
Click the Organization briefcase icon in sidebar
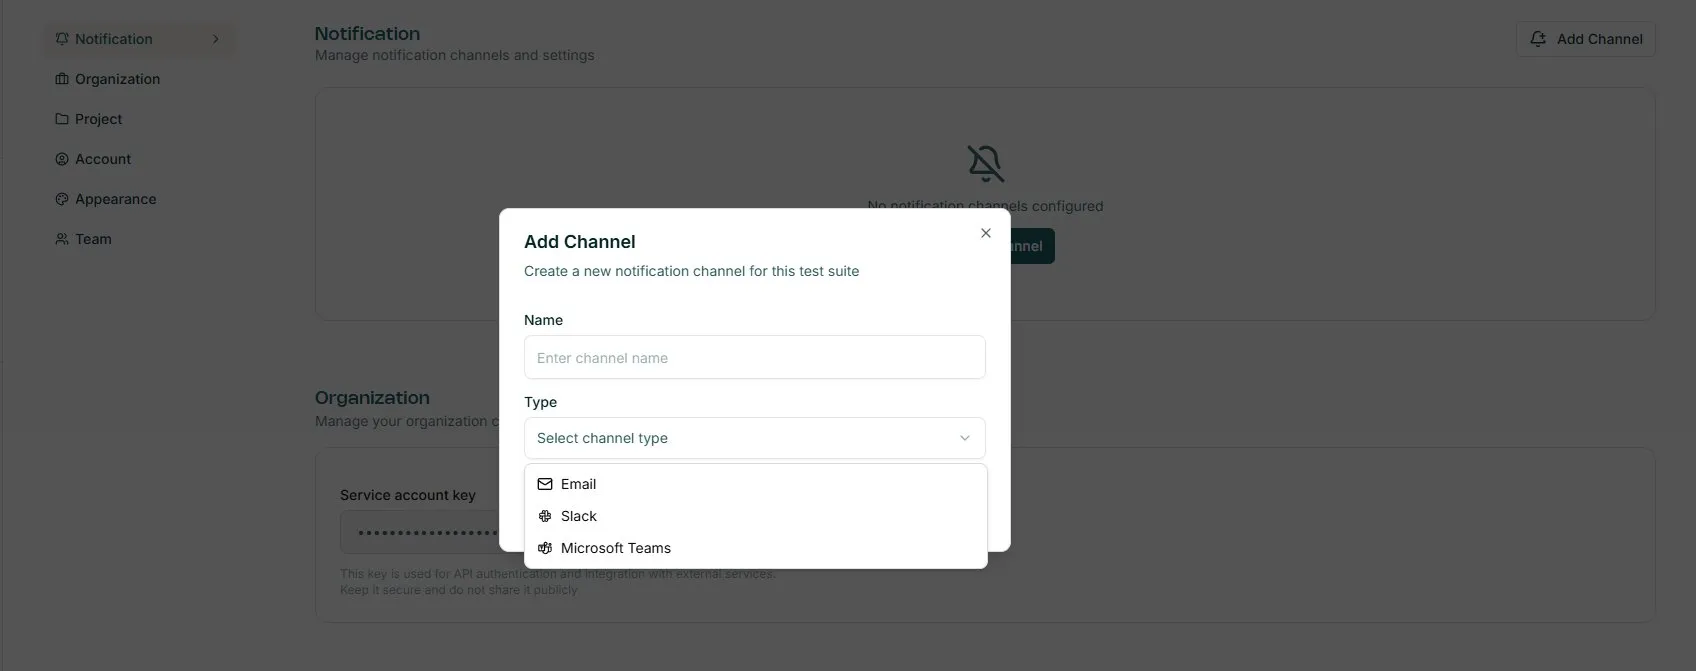tap(62, 79)
